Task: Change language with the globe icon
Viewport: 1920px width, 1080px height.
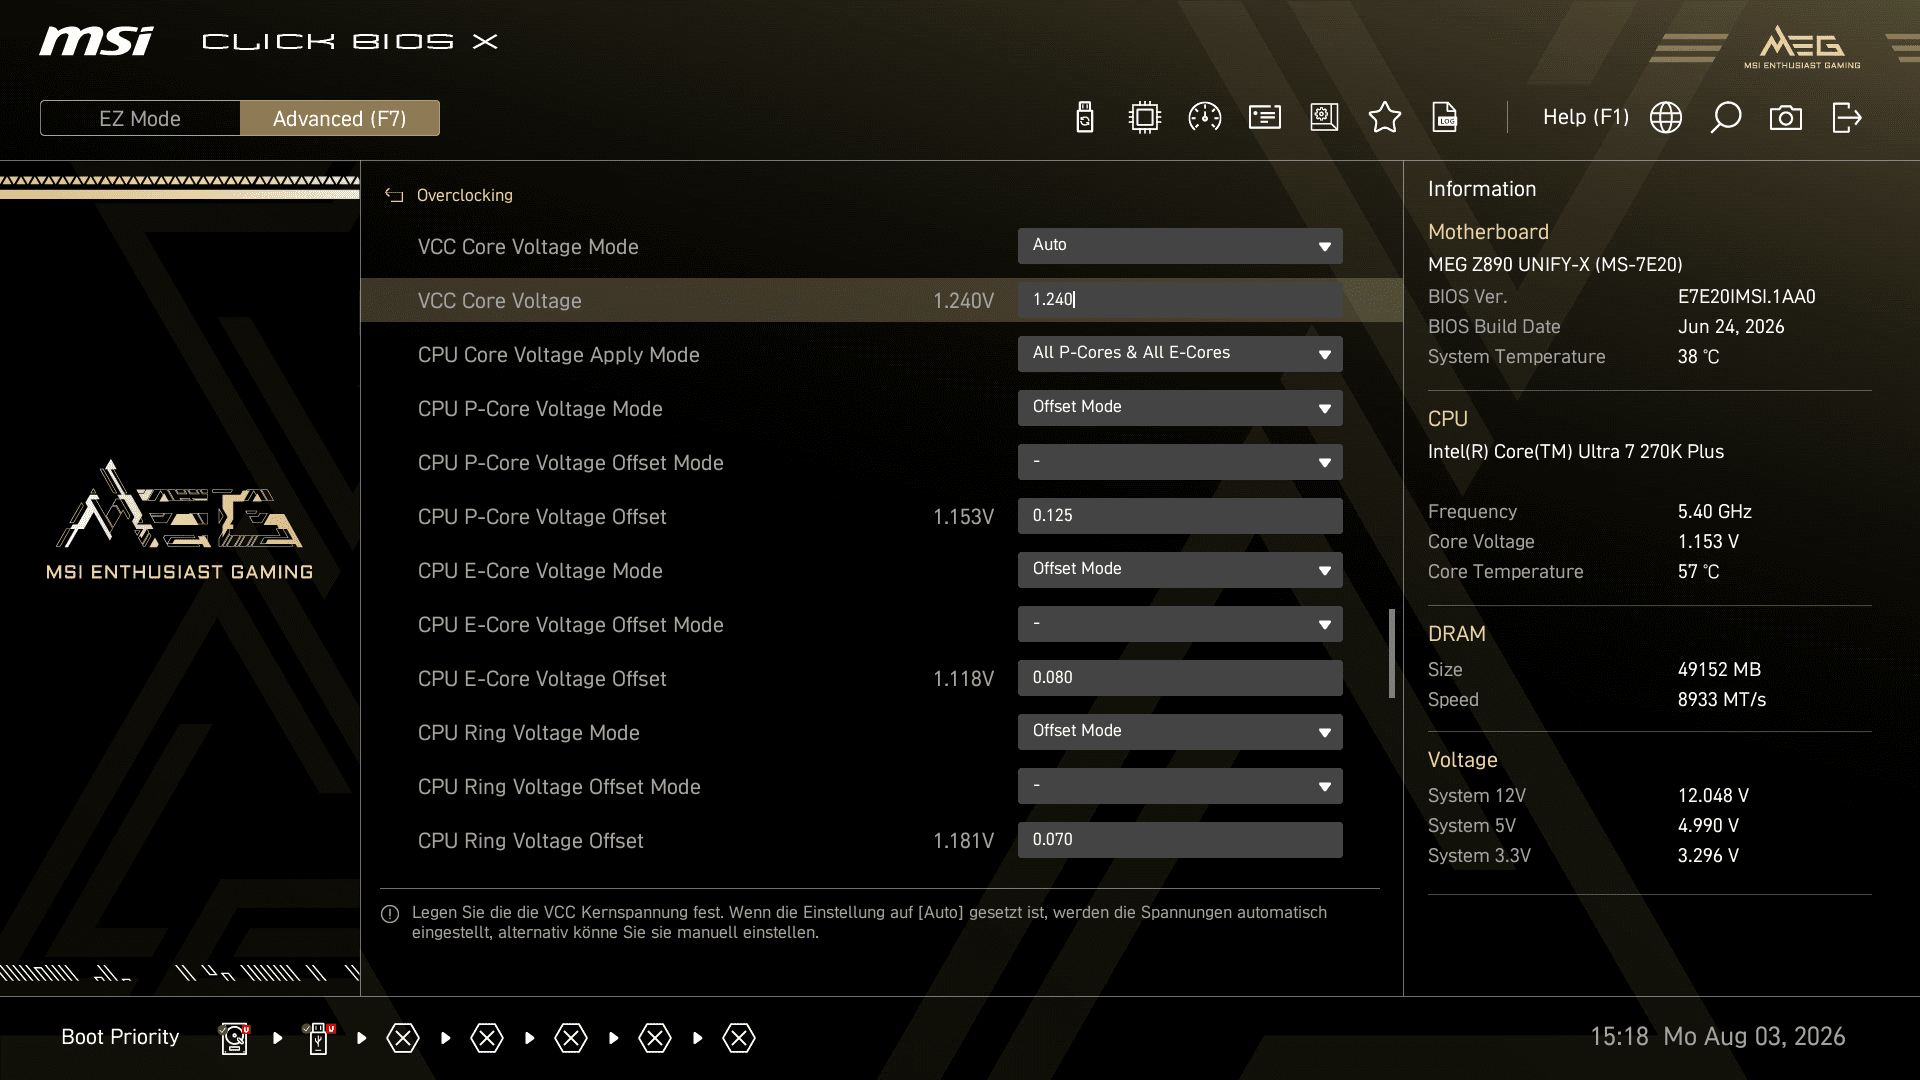Action: pos(1666,118)
